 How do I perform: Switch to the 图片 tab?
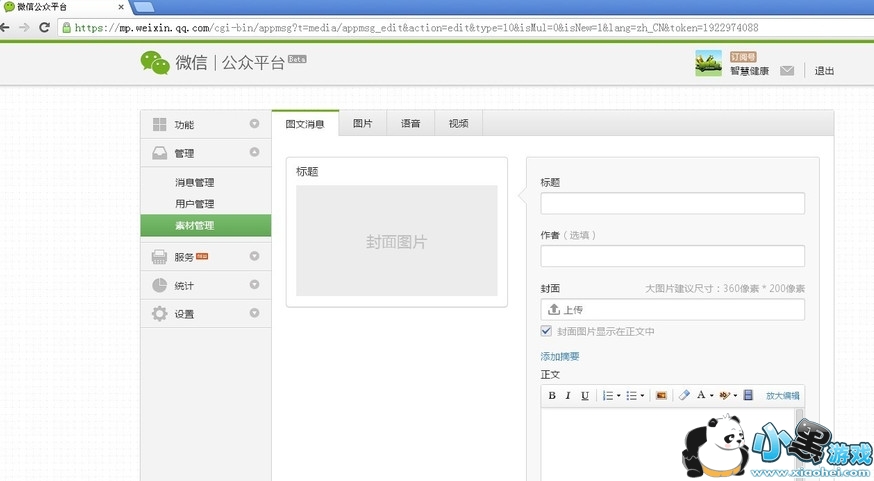tap(362, 124)
